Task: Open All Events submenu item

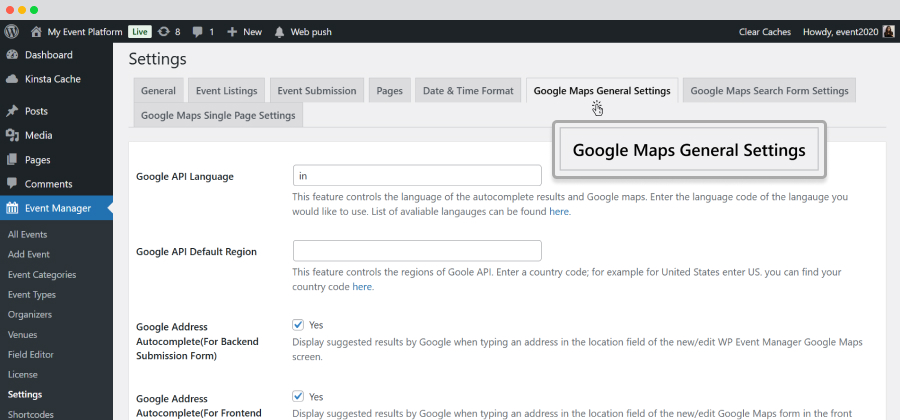Action: click(28, 234)
